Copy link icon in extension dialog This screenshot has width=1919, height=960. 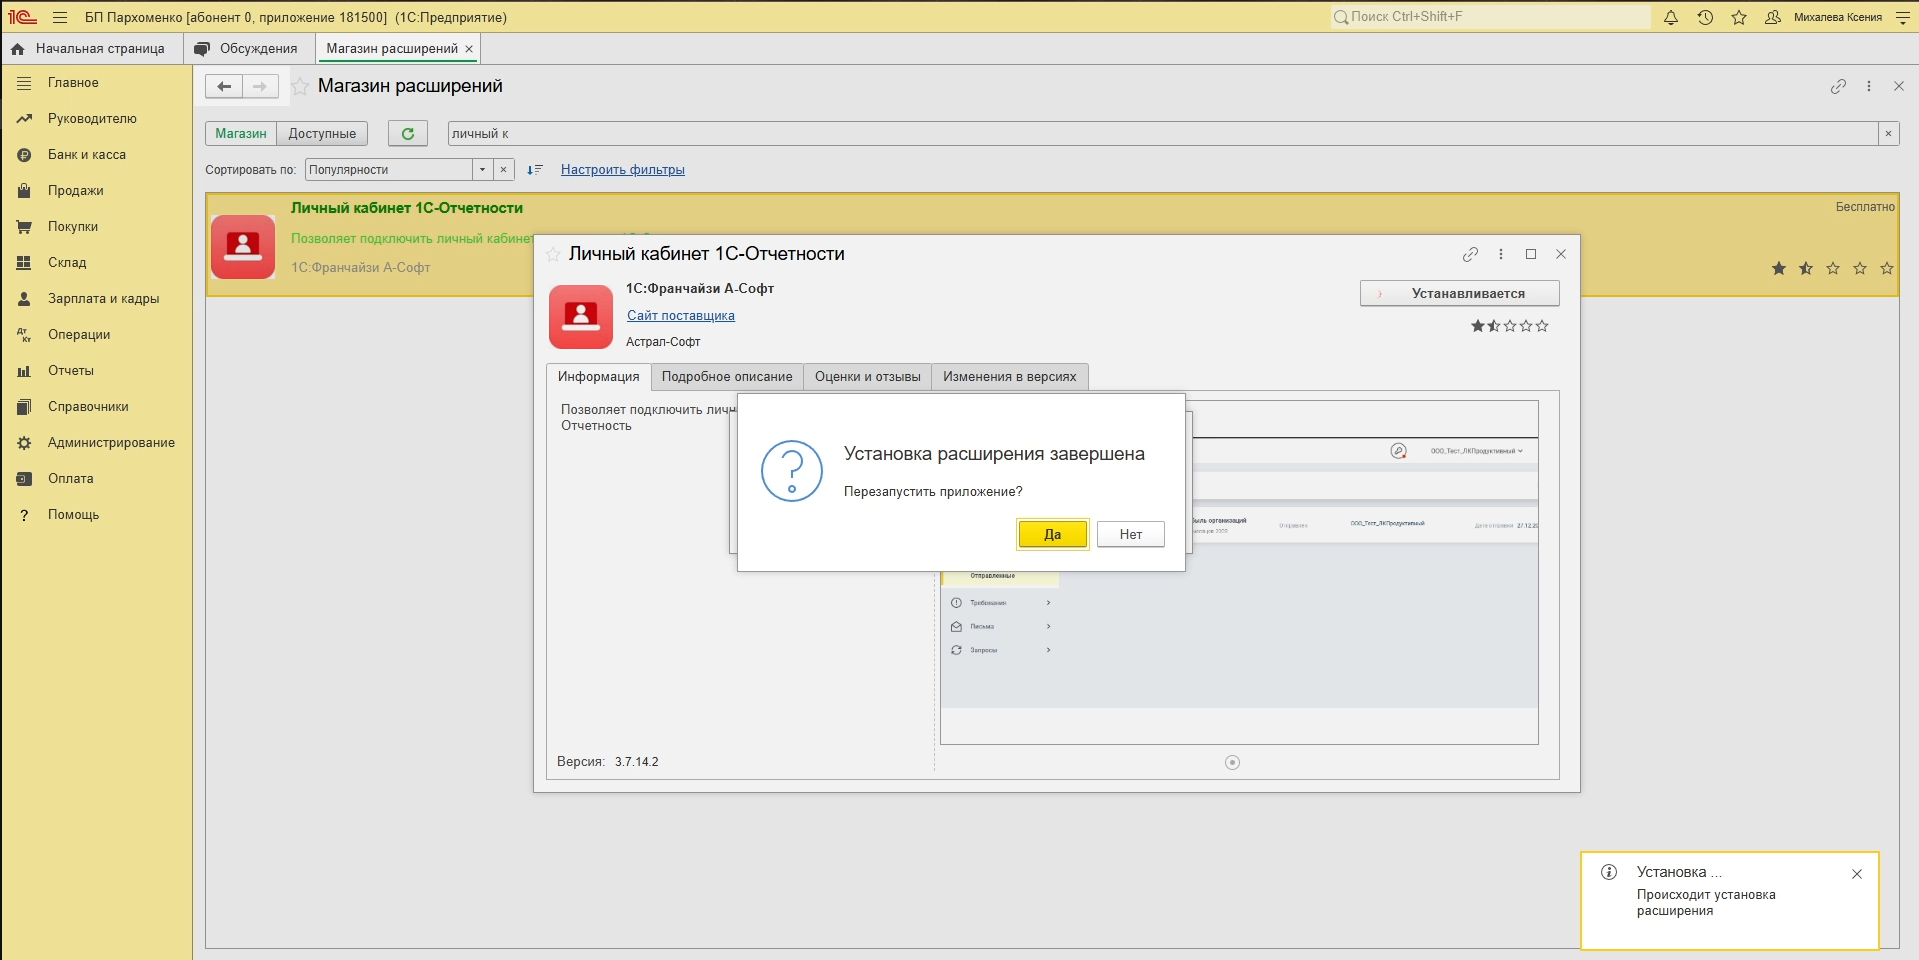tap(1470, 254)
